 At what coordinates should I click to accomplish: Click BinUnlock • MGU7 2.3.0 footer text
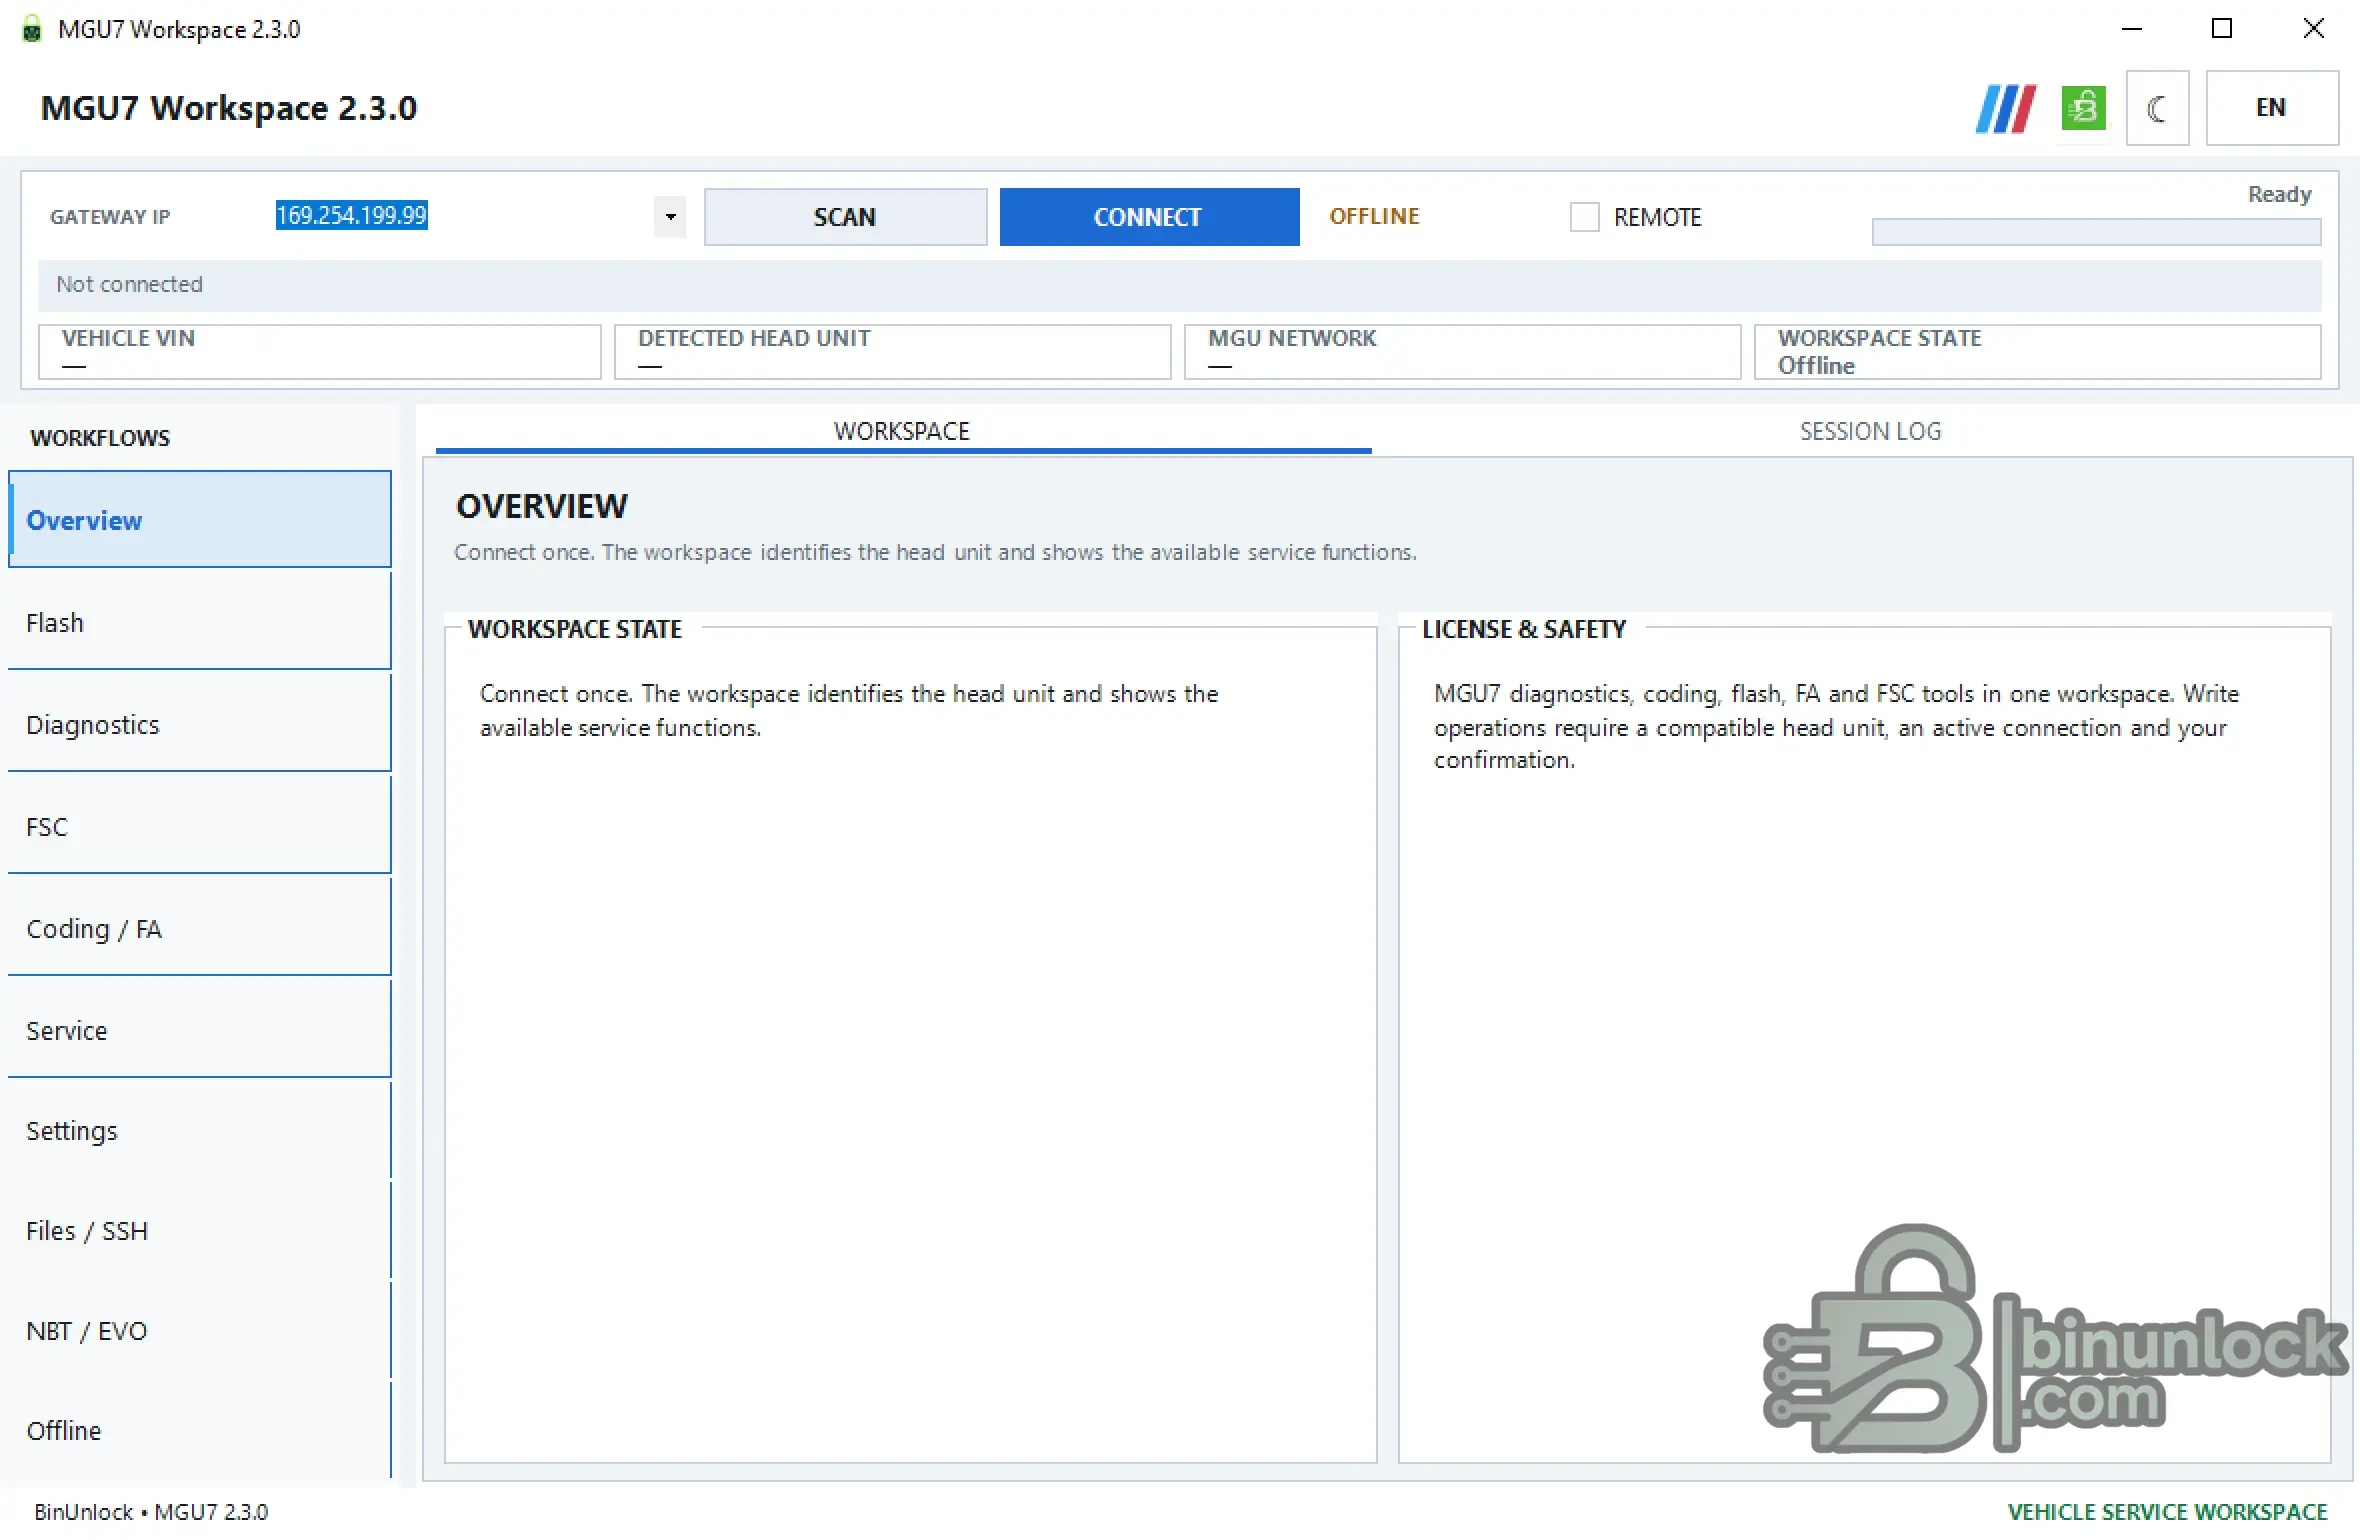pos(151,1512)
